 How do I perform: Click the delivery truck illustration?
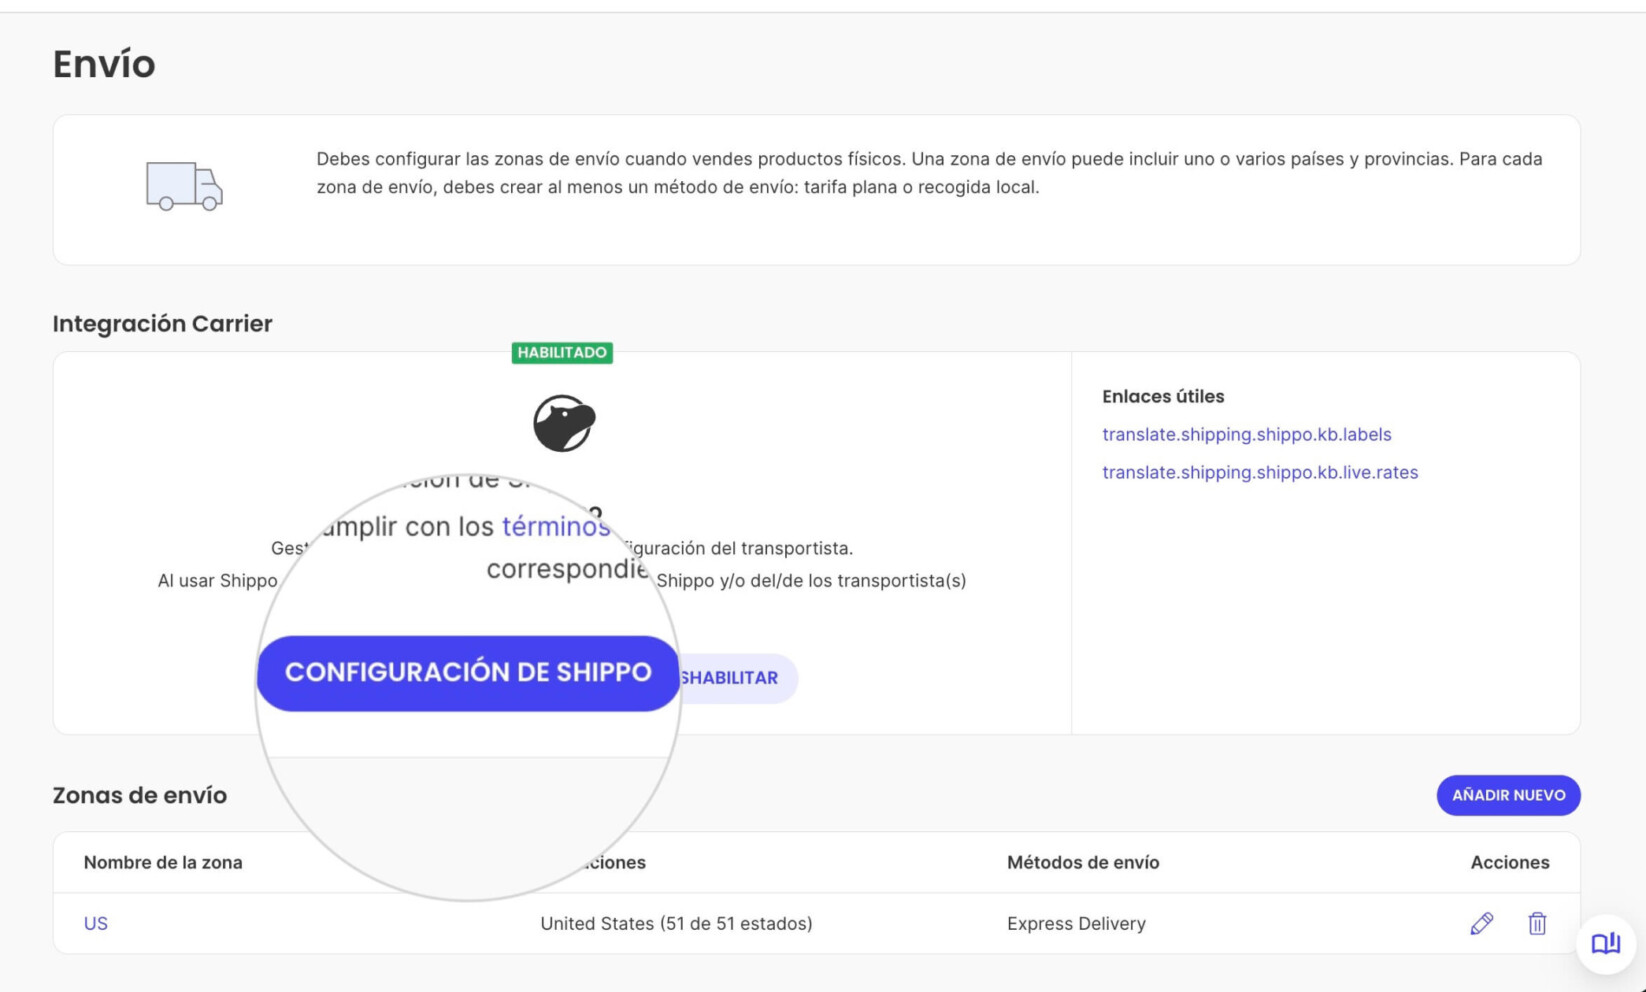pos(184,186)
